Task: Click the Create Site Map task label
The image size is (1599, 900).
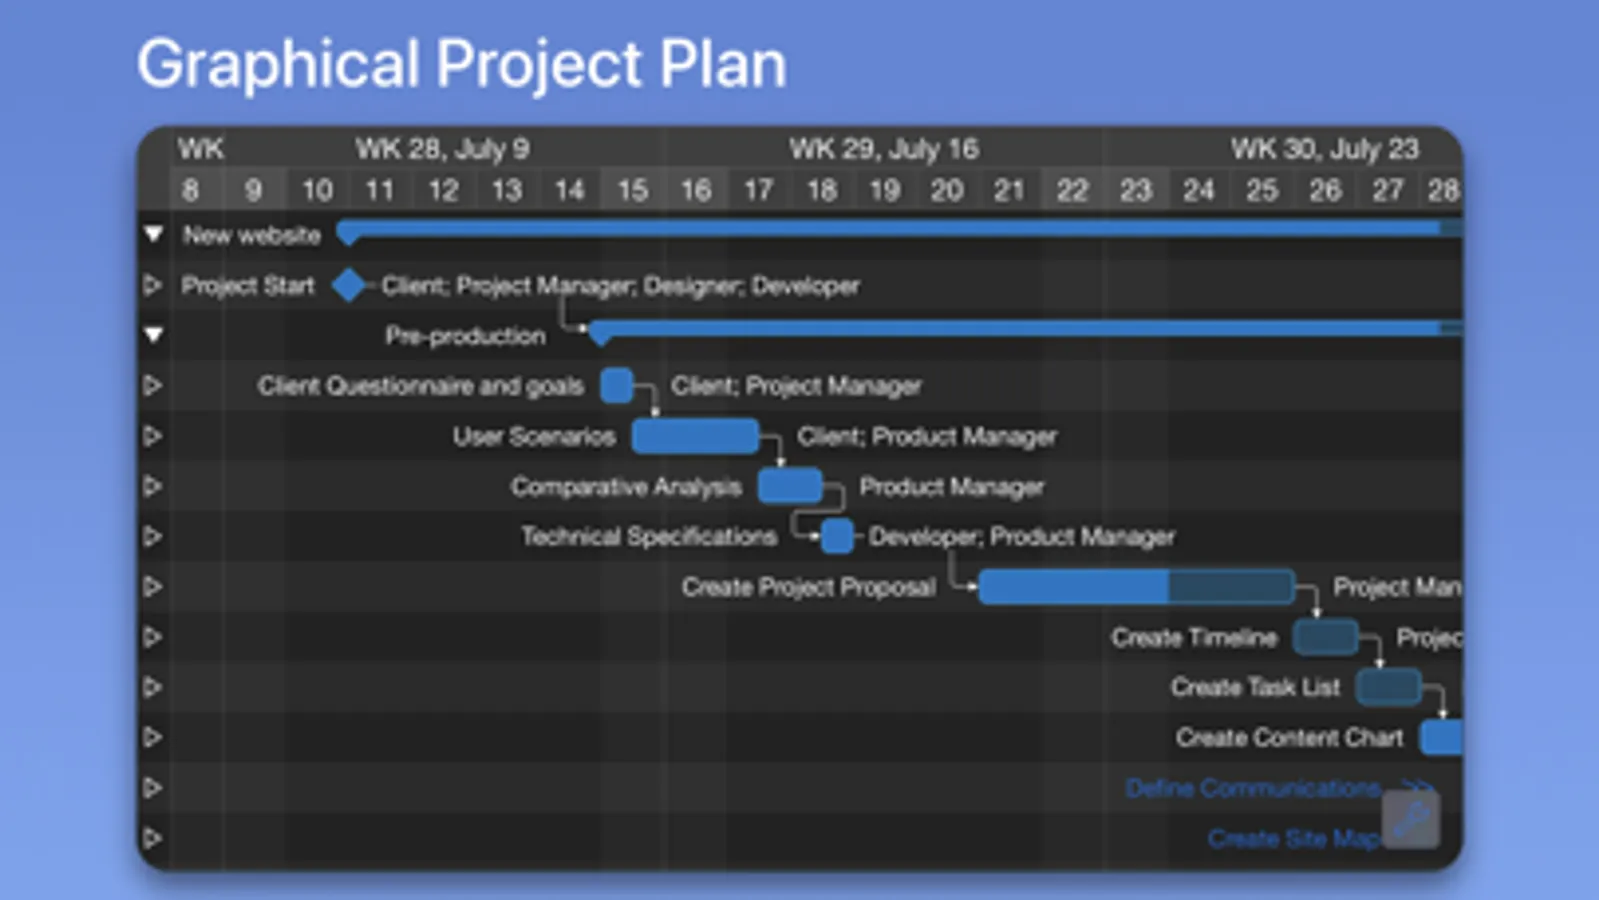Action: 1292,838
